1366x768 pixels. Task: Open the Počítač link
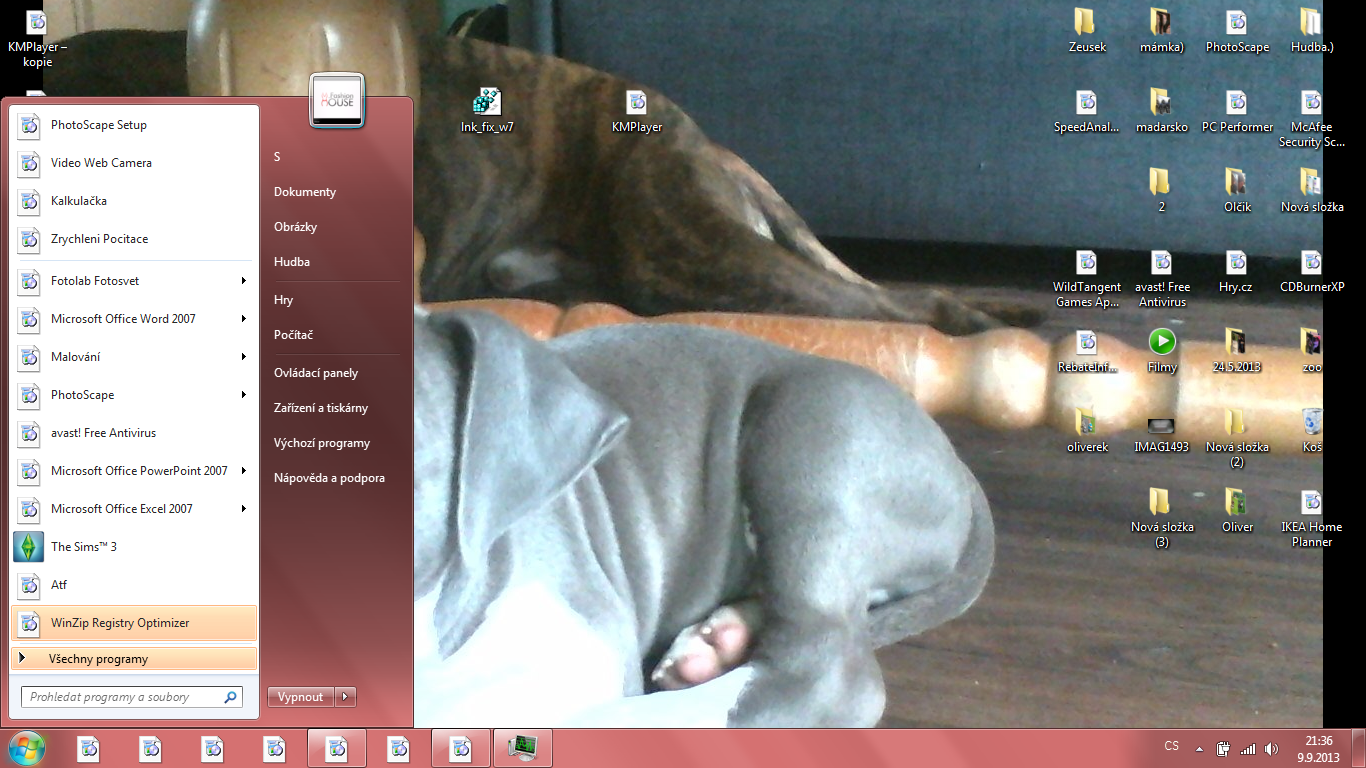(294, 335)
